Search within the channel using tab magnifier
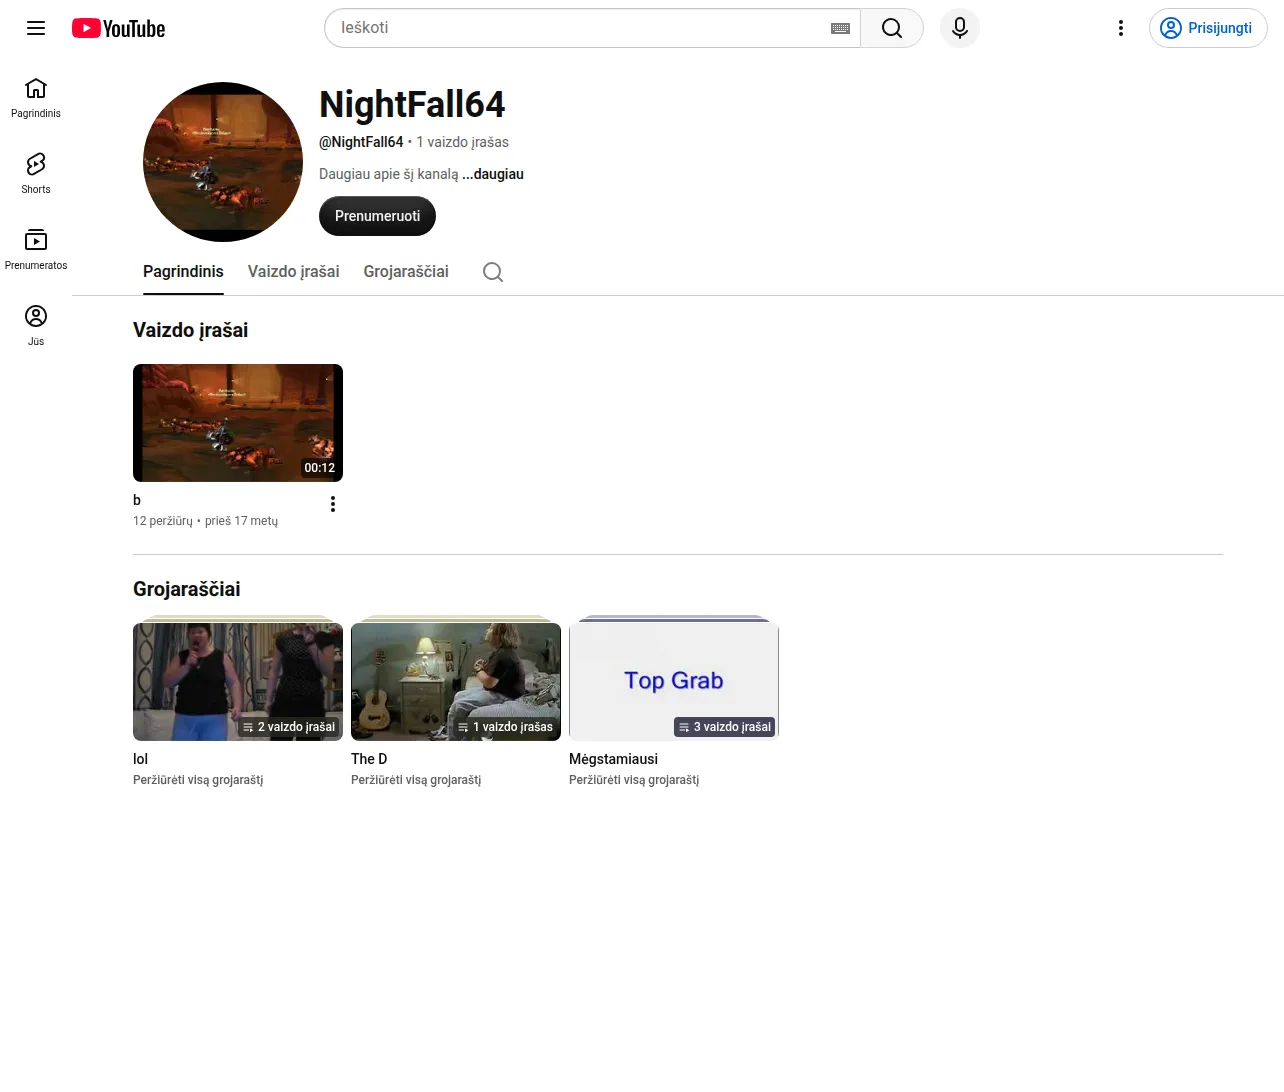The image size is (1284, 1092). point(493,272)
